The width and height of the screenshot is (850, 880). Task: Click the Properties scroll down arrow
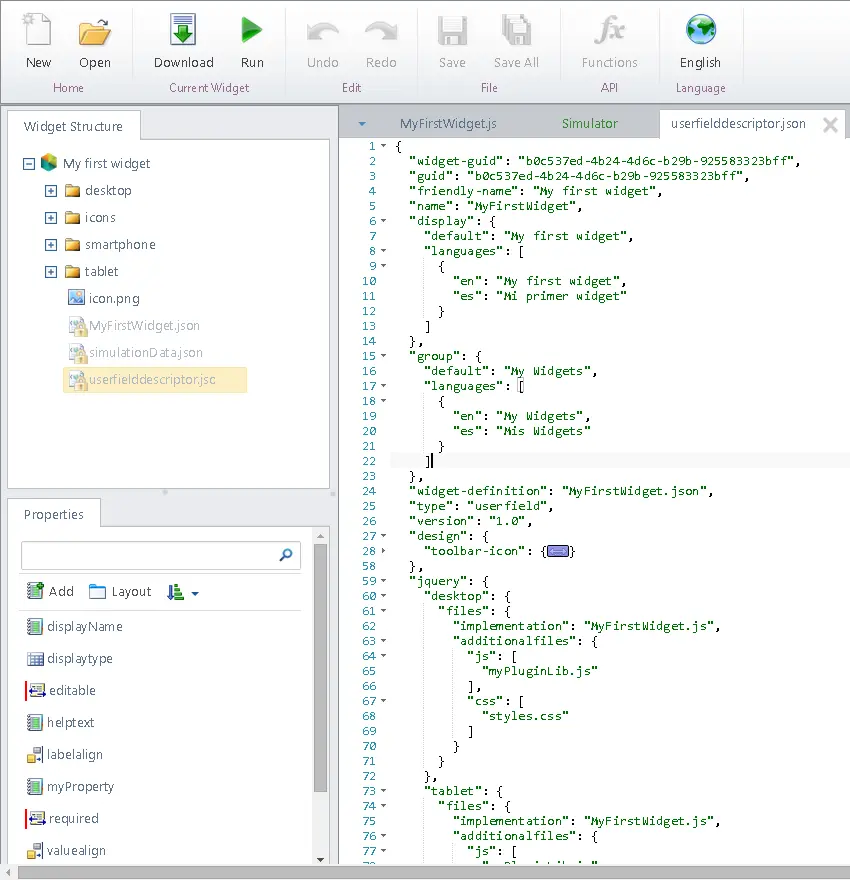coord(320,859)
